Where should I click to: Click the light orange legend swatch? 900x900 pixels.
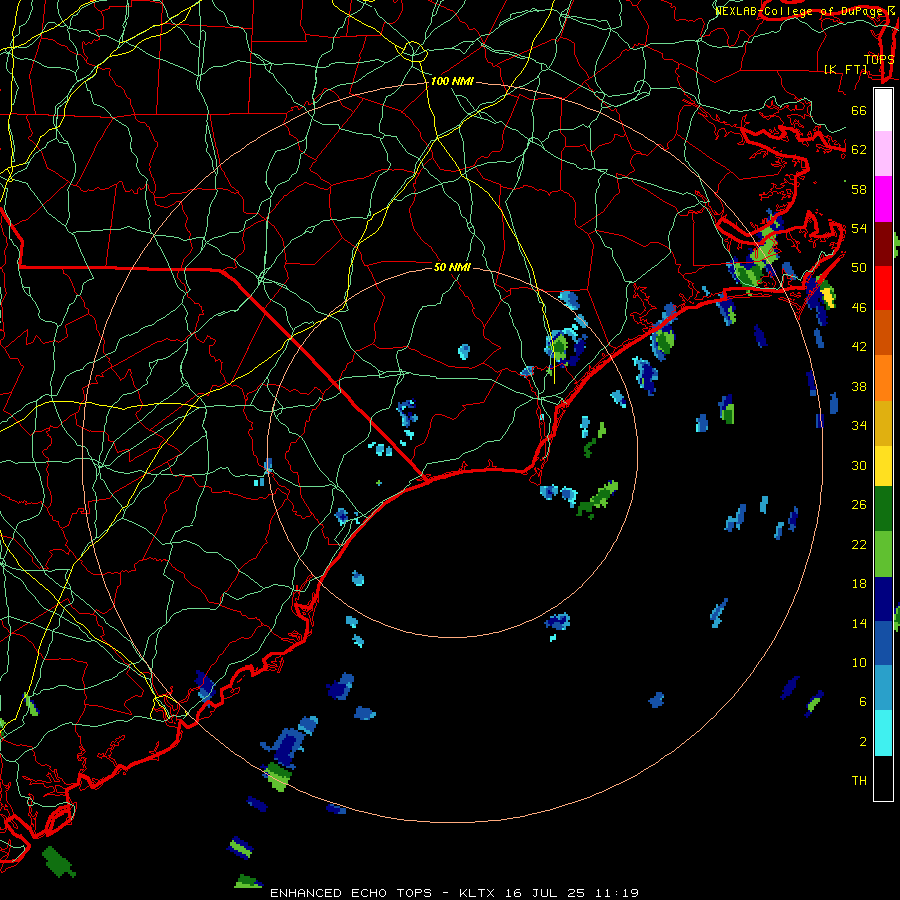883,378
